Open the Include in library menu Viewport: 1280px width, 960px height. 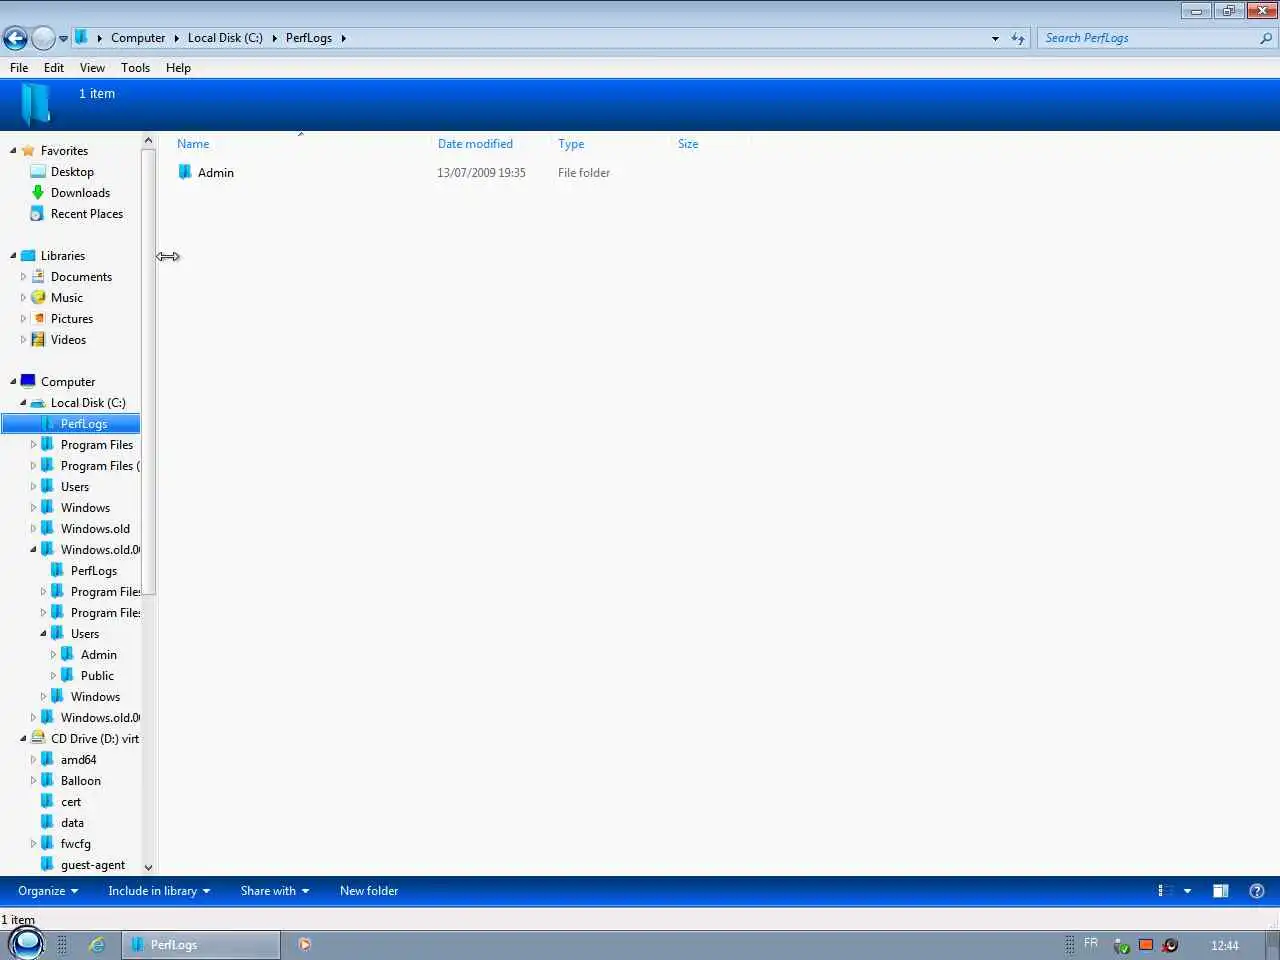coord(159,891)
